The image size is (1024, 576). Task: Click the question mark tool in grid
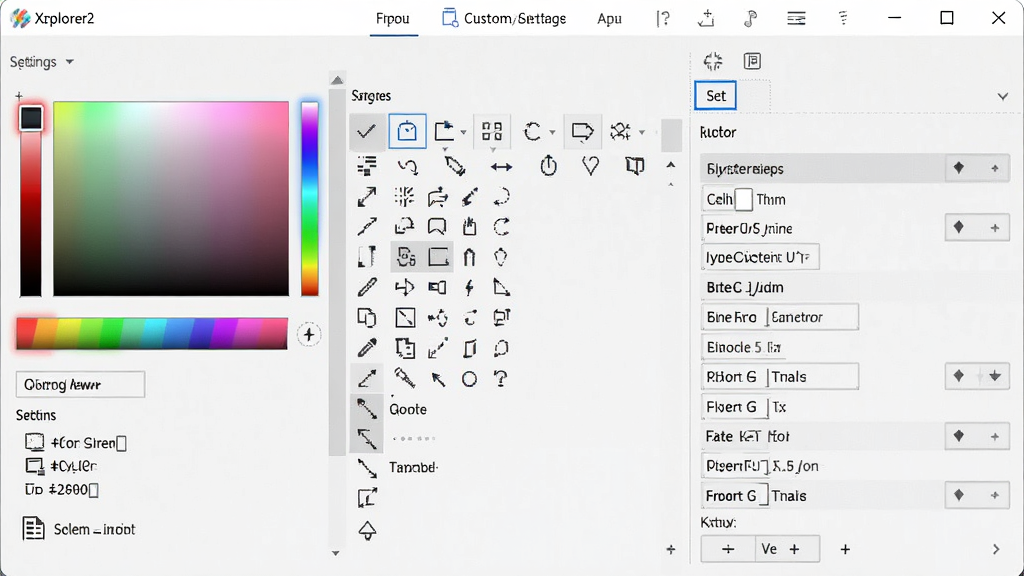point(500,378)
